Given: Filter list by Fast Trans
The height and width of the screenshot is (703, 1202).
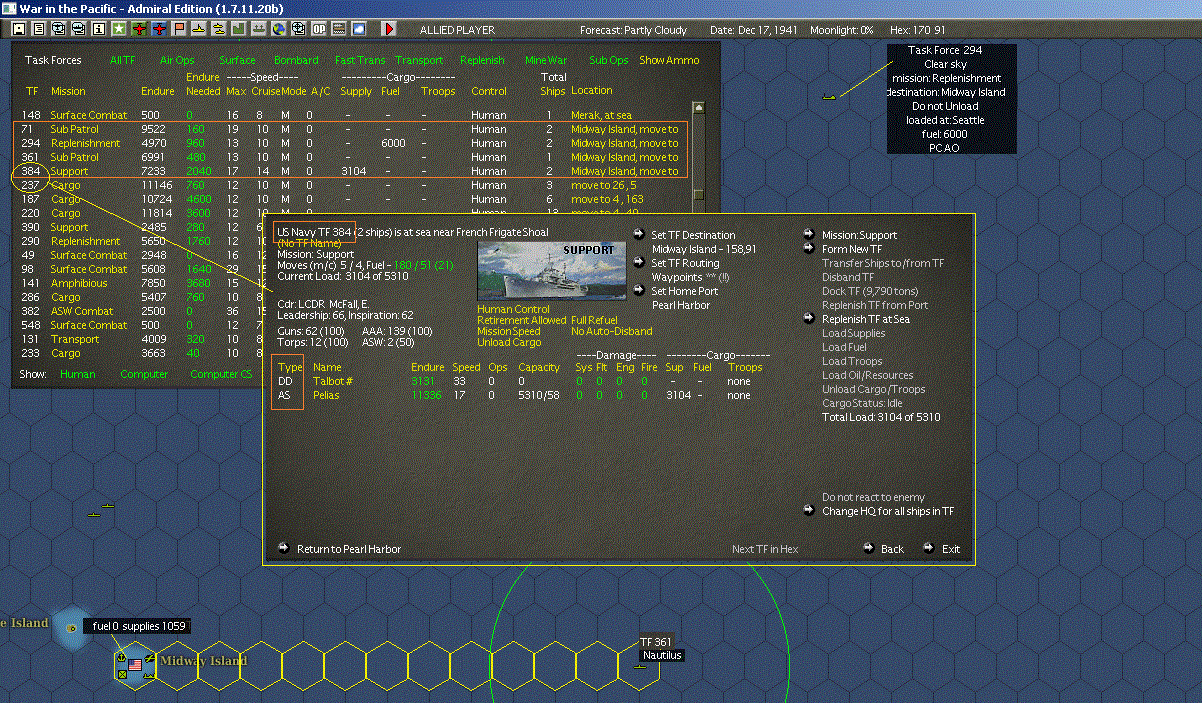Looking at the screenshot, I should (360, 60).
